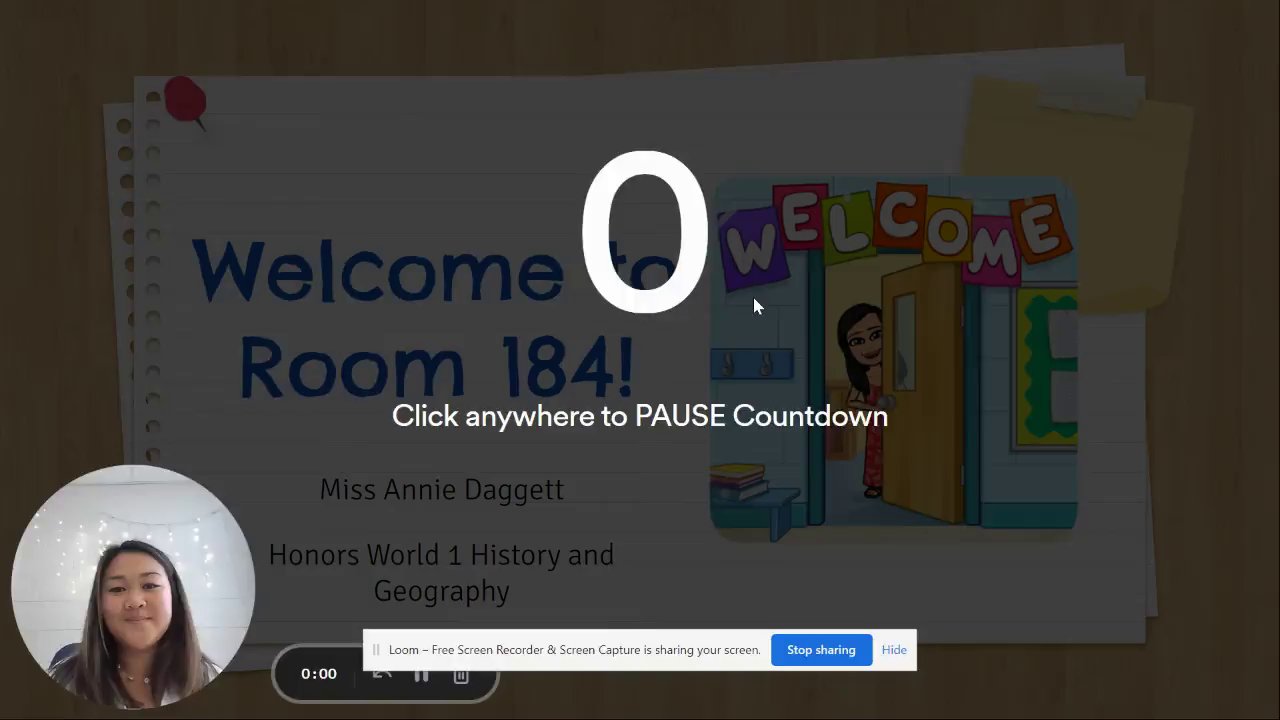Restart recording using the undo arrow icon
Image resolution: width=1280 pixels, height=720 pixels.
click(x=381, y=675)
